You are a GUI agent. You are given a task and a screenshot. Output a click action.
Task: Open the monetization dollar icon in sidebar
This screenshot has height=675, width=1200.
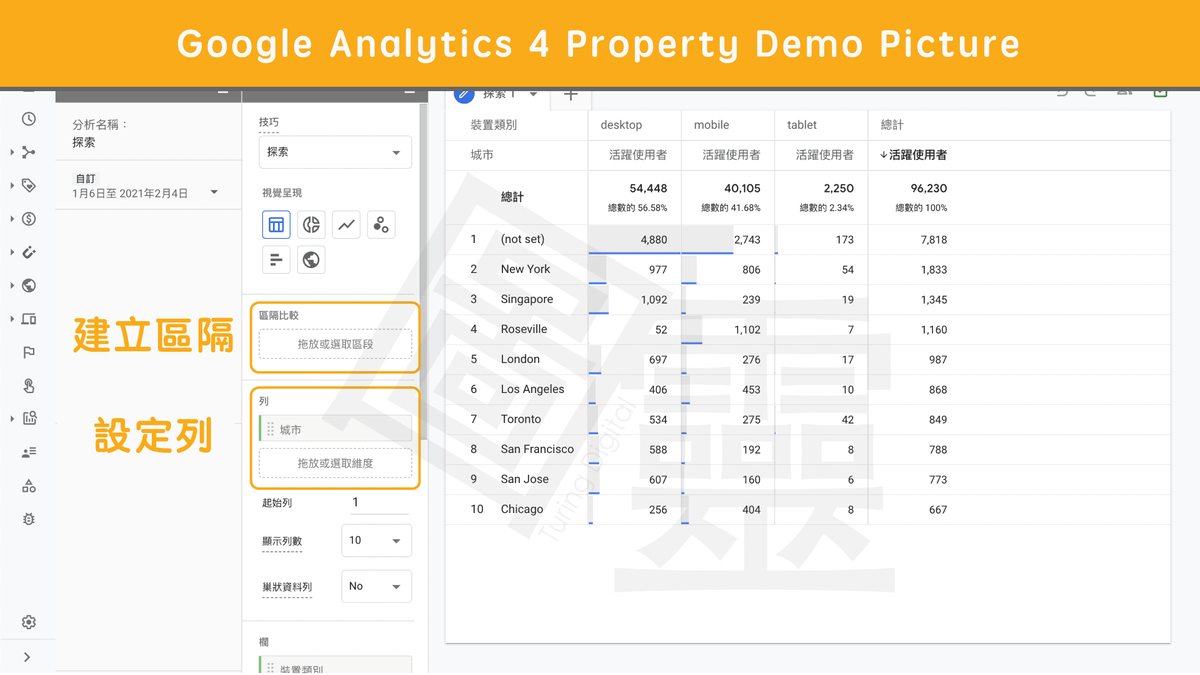pyautogui.click(x=29, y=219)
